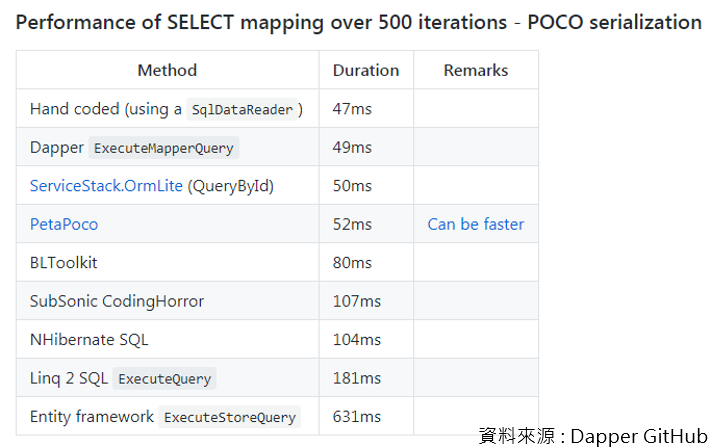Click the ExecuteStoreQuery code label
The height and width of the screenshot is (447, 710).
tap(230, 417)
